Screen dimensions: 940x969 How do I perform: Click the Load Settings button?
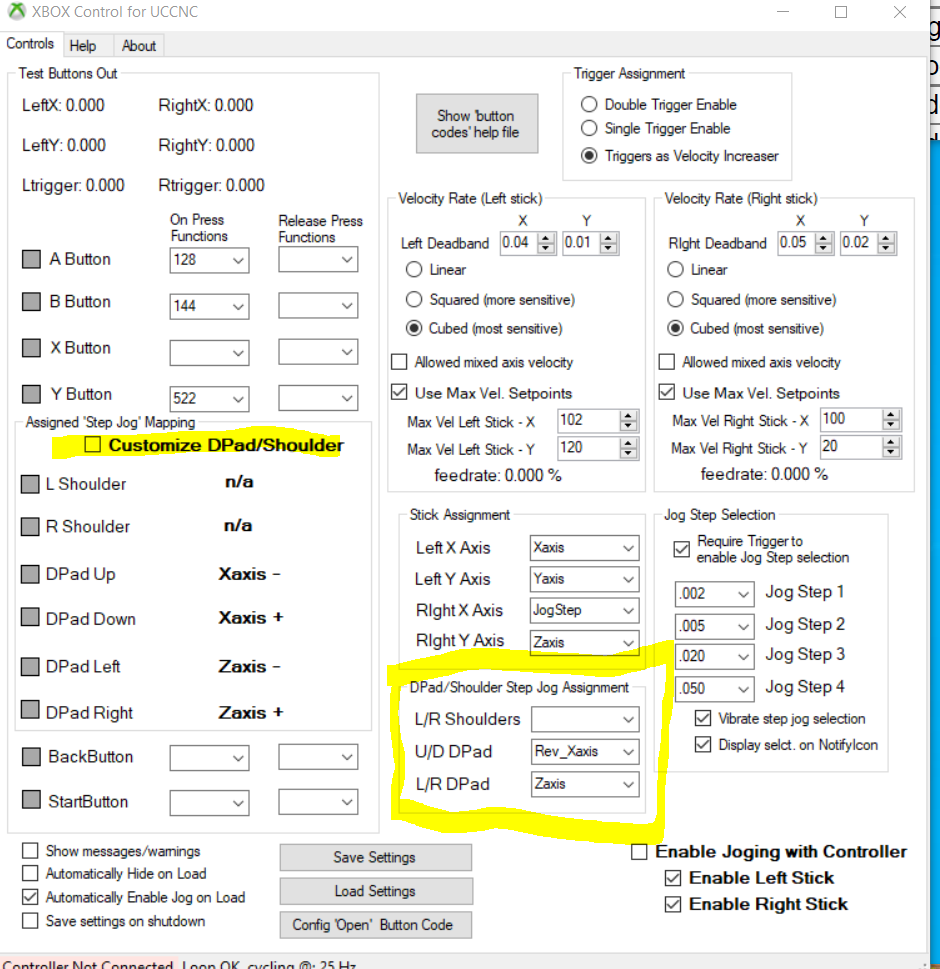(x=375, y=891)
